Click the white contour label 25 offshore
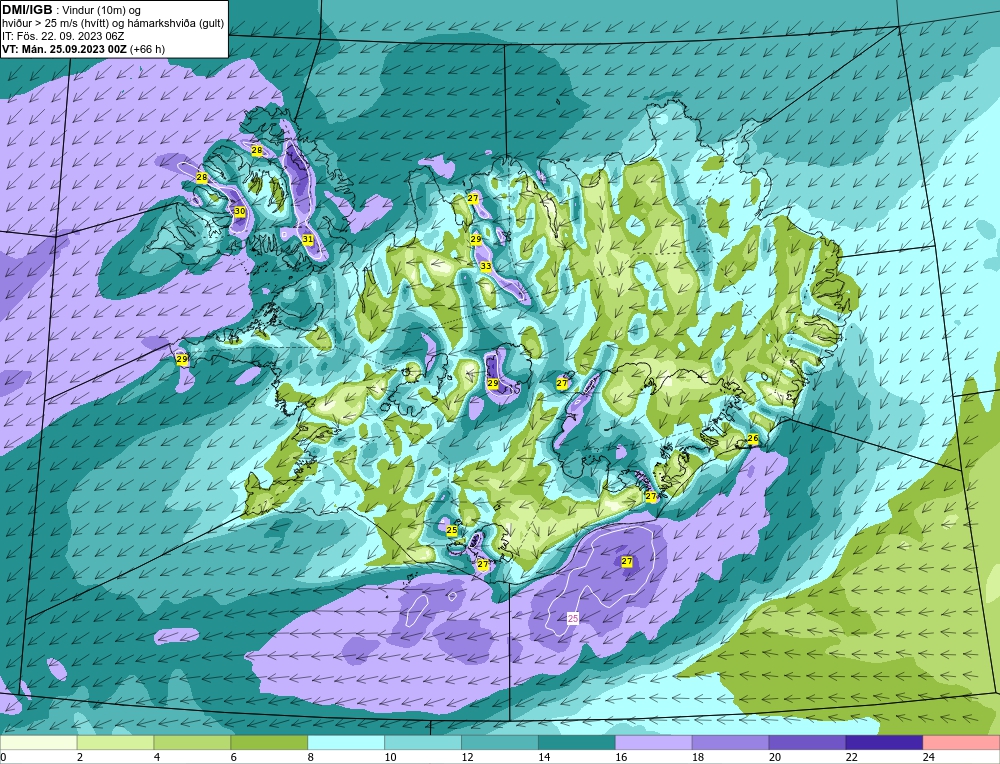1000x764 pixels. [x=573, y=618]
